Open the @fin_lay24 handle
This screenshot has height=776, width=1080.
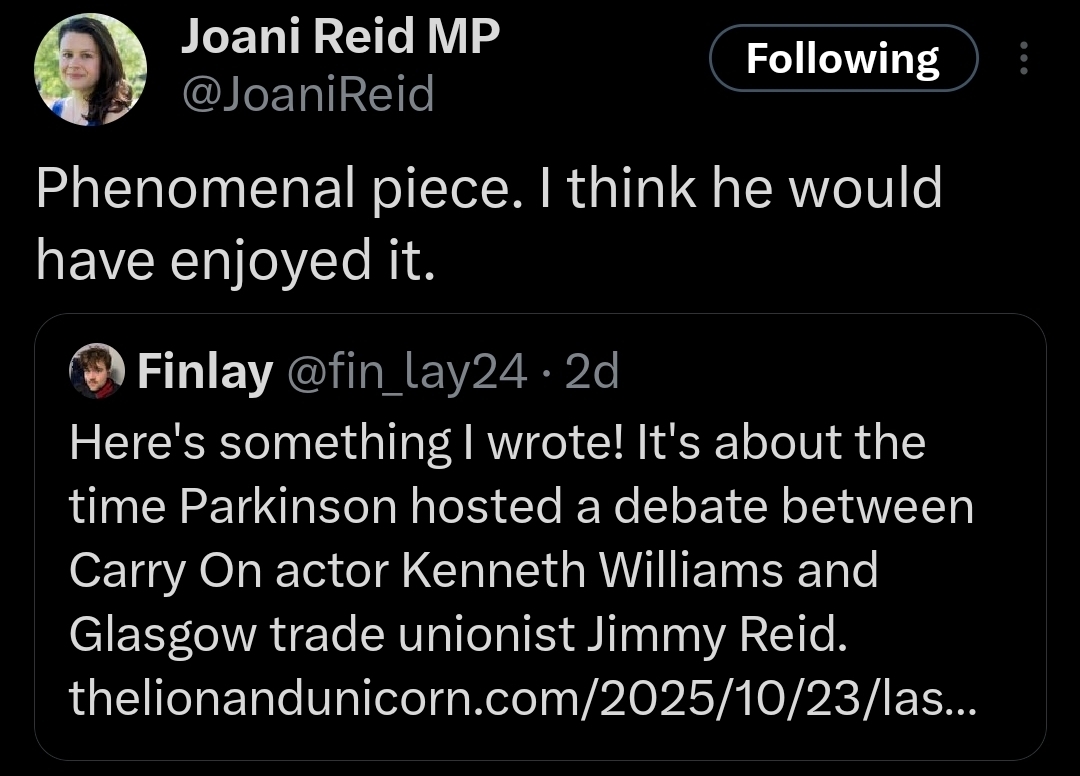click(x=406, y=373)
